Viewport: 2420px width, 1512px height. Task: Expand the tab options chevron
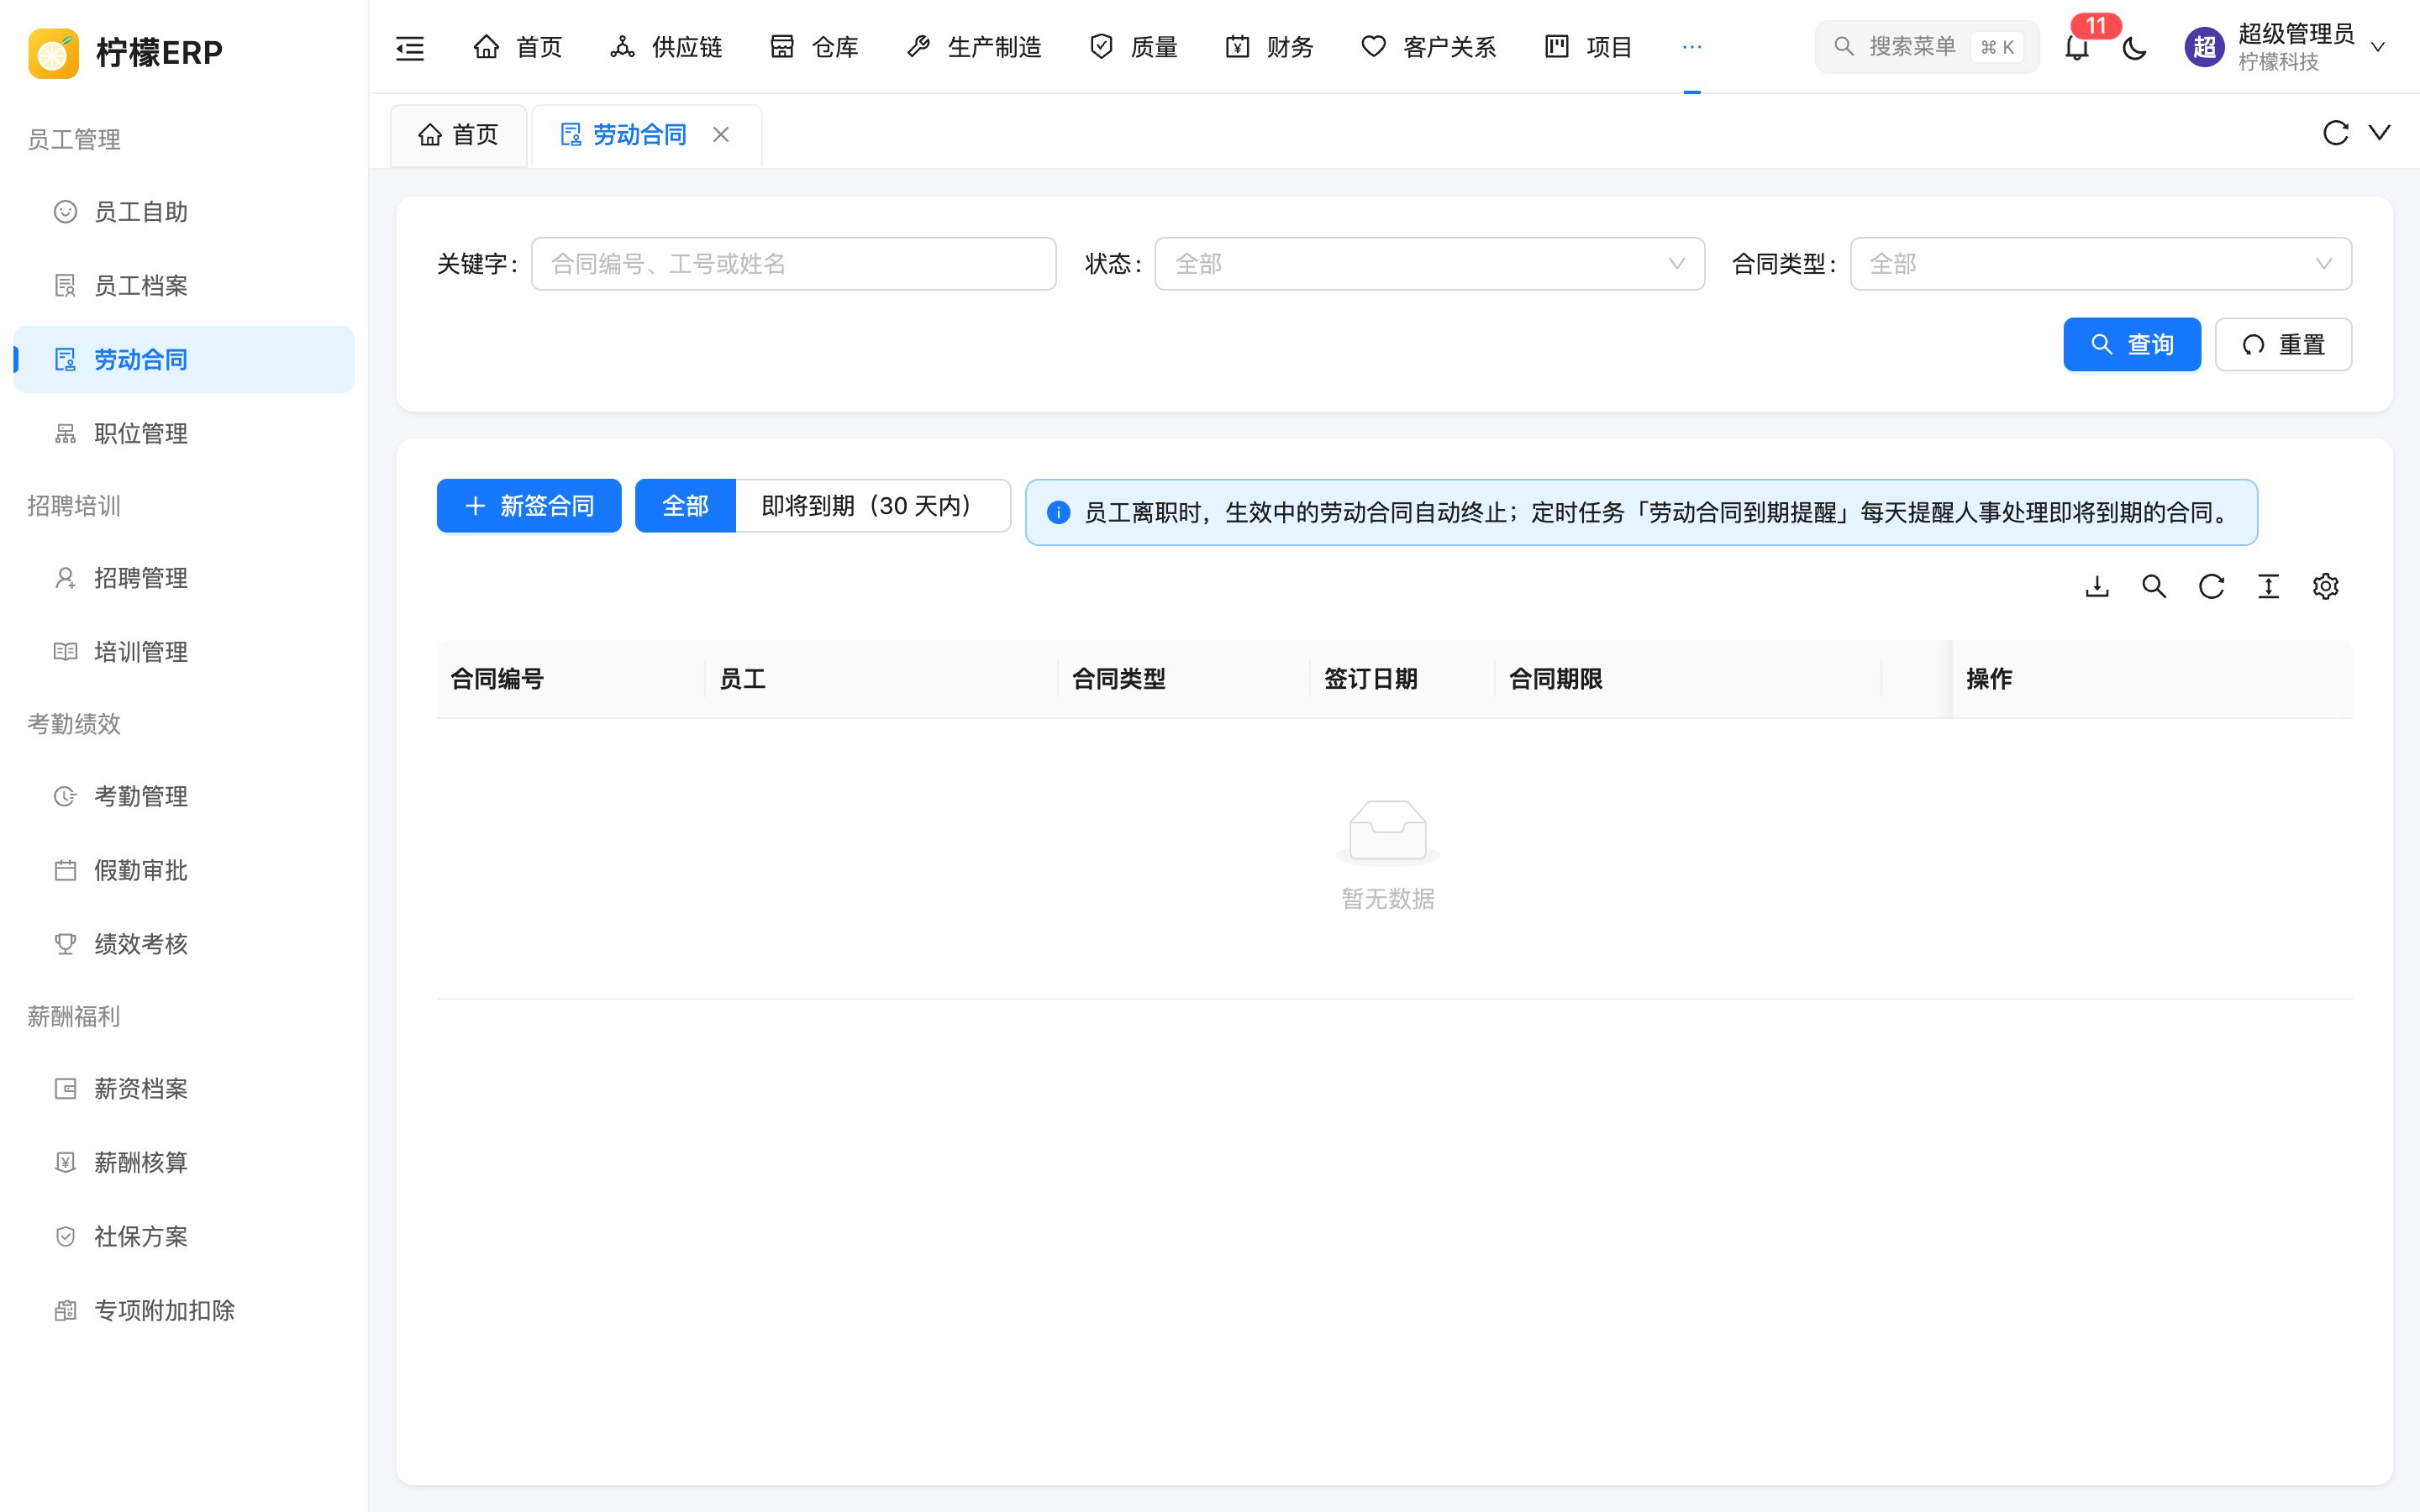2380,133
